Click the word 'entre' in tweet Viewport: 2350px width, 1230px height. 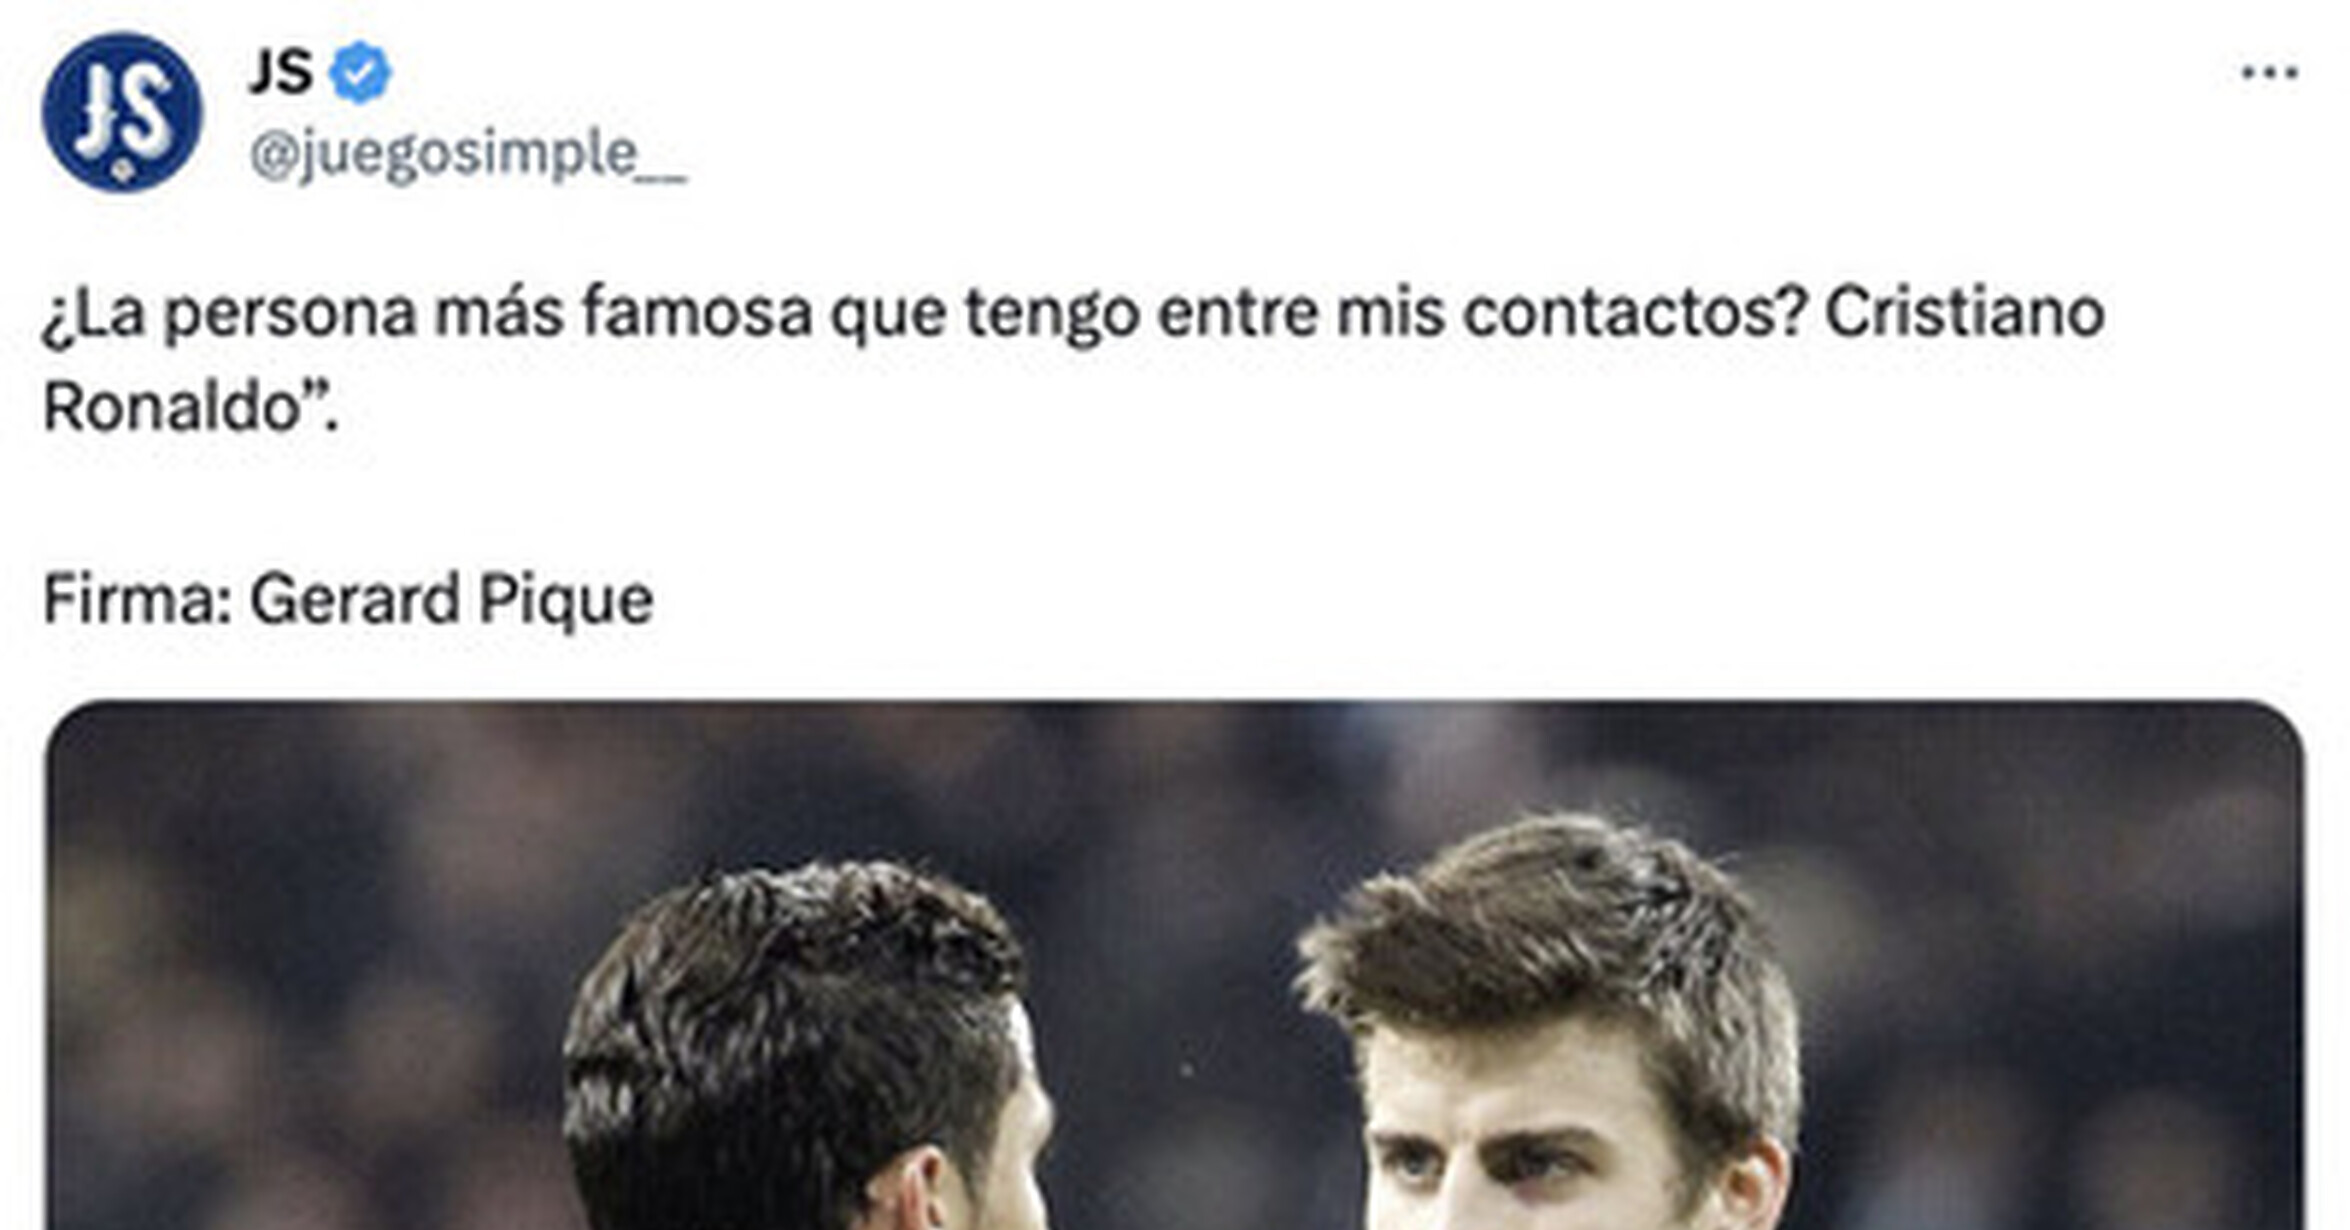(1238, 312)
